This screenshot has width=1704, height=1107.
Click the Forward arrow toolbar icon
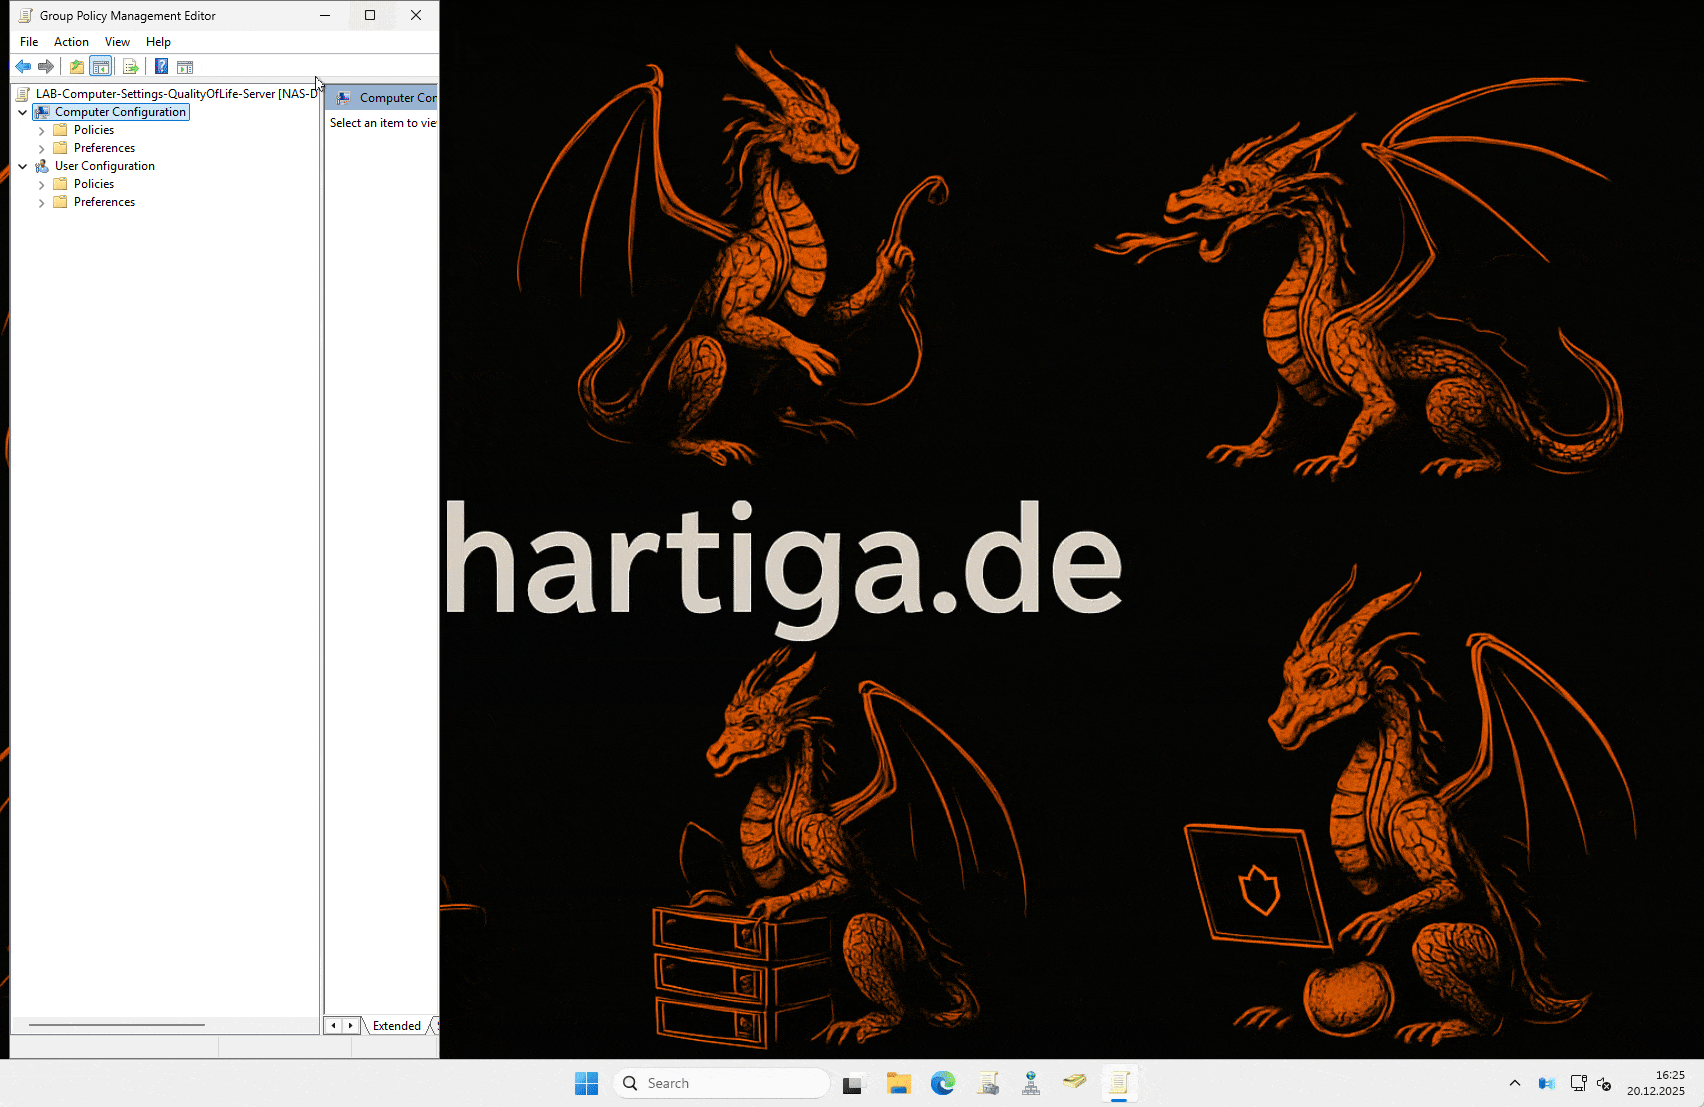point(46,67)
